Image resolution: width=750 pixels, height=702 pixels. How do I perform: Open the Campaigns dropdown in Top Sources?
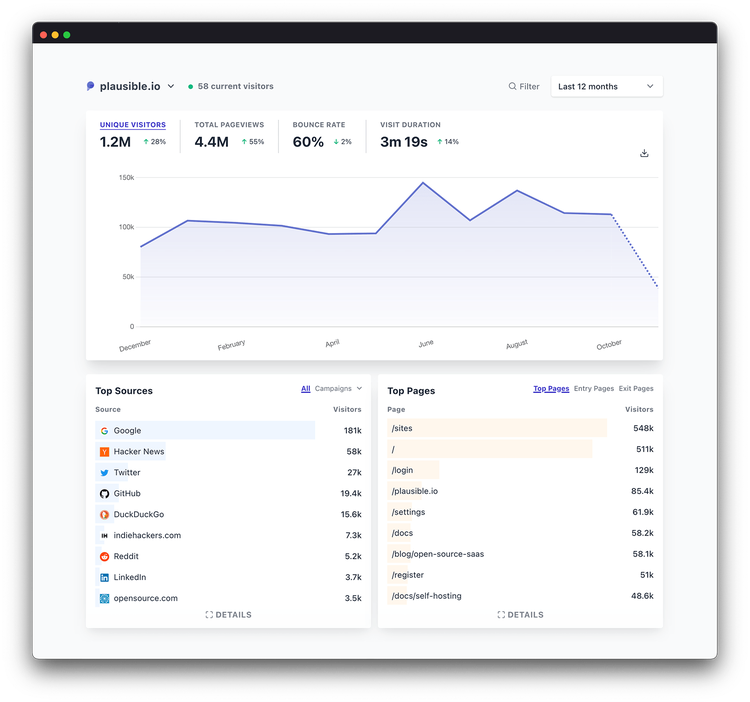[x=338, y=388]
